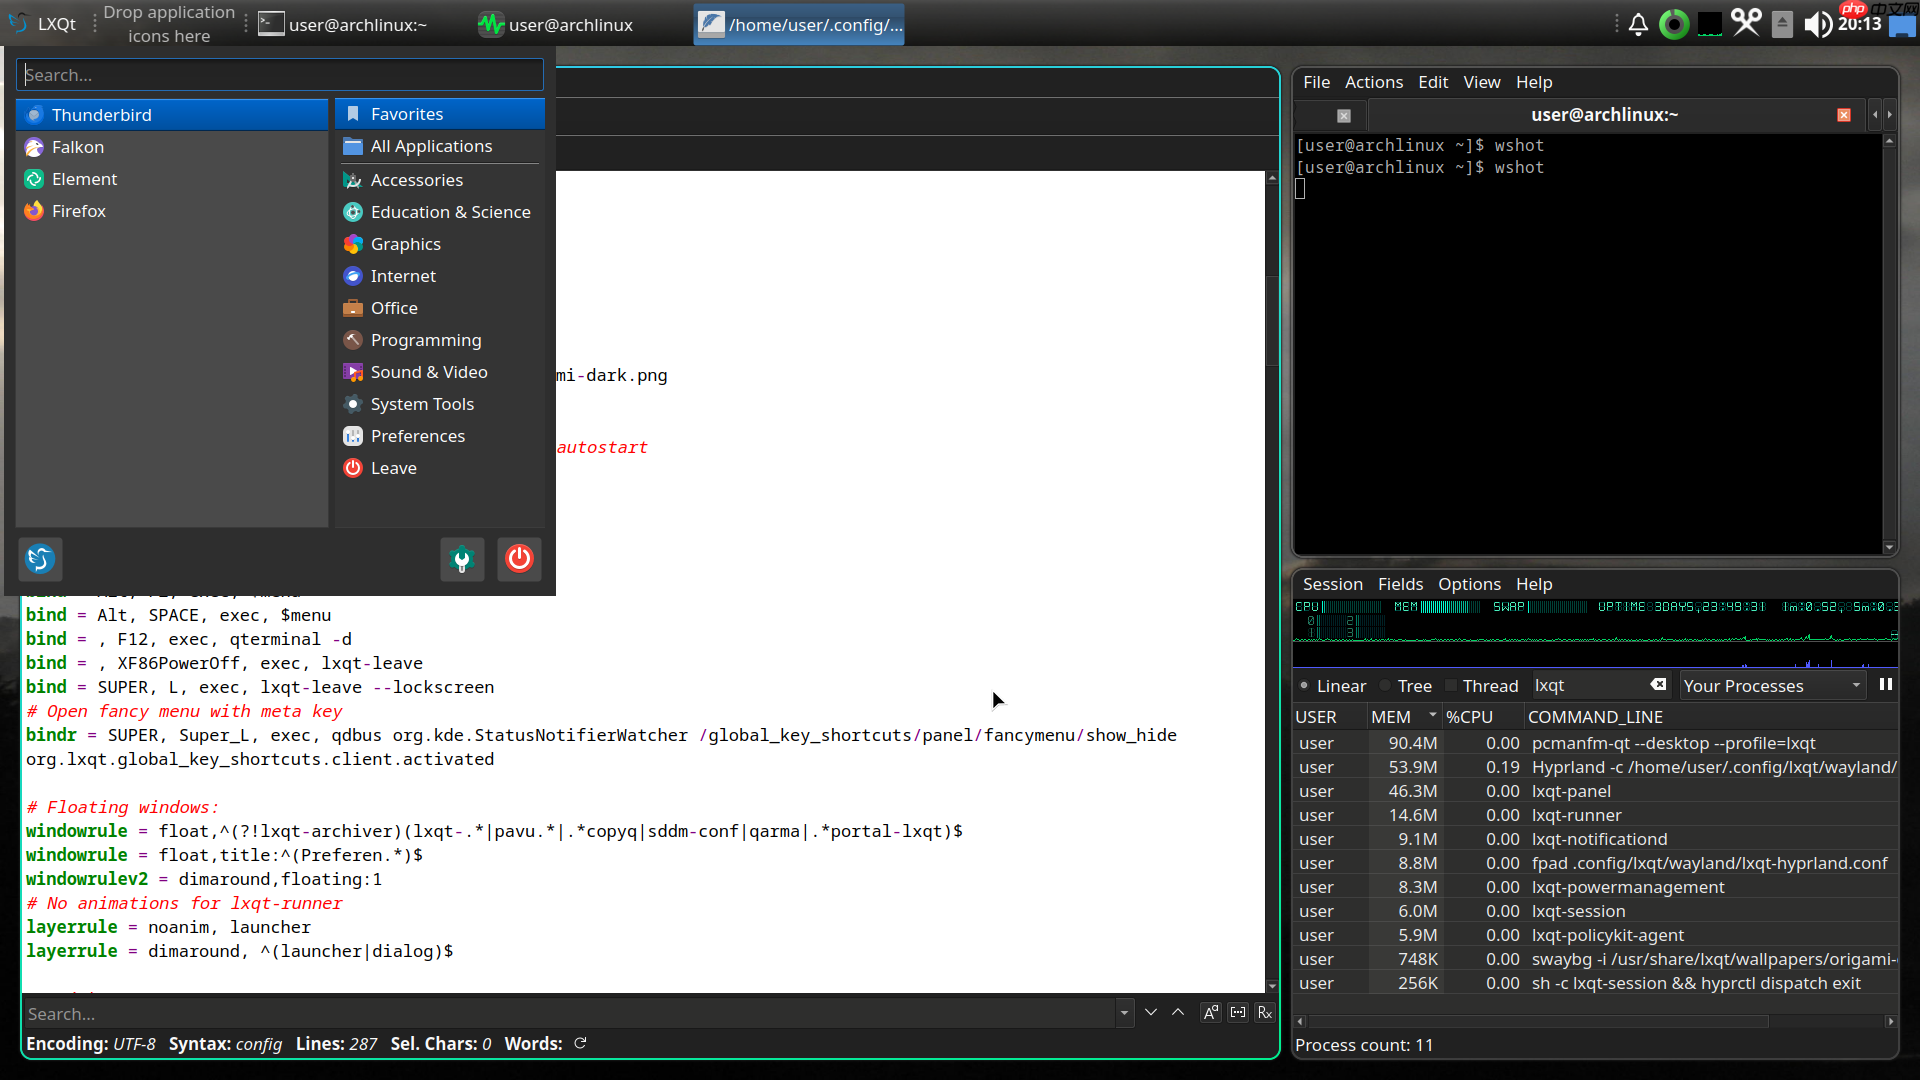Click the volume speaker icon in the tray
1920x1080 pixels.
click(1816, 24)
